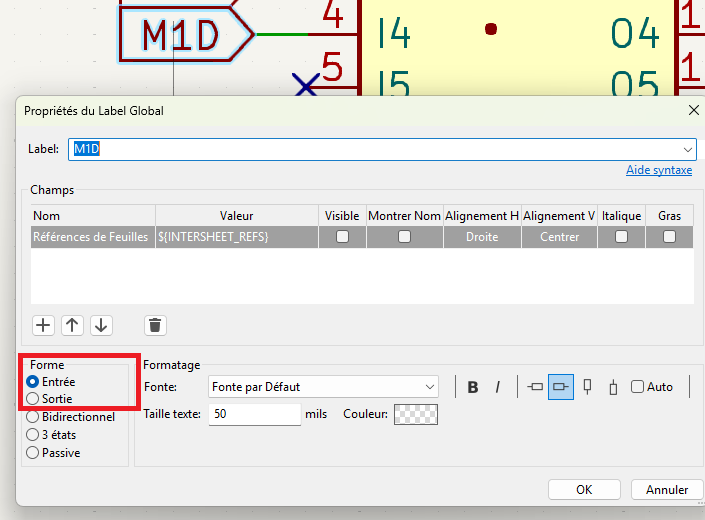Open the Aide syntaxe link

[659, 170]
